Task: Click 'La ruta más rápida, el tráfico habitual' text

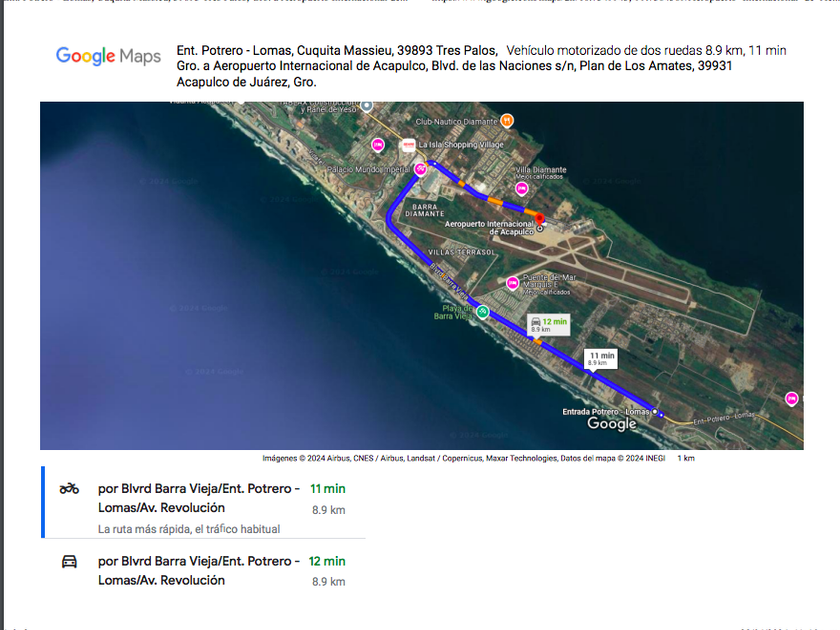Action: coord(189,529)
